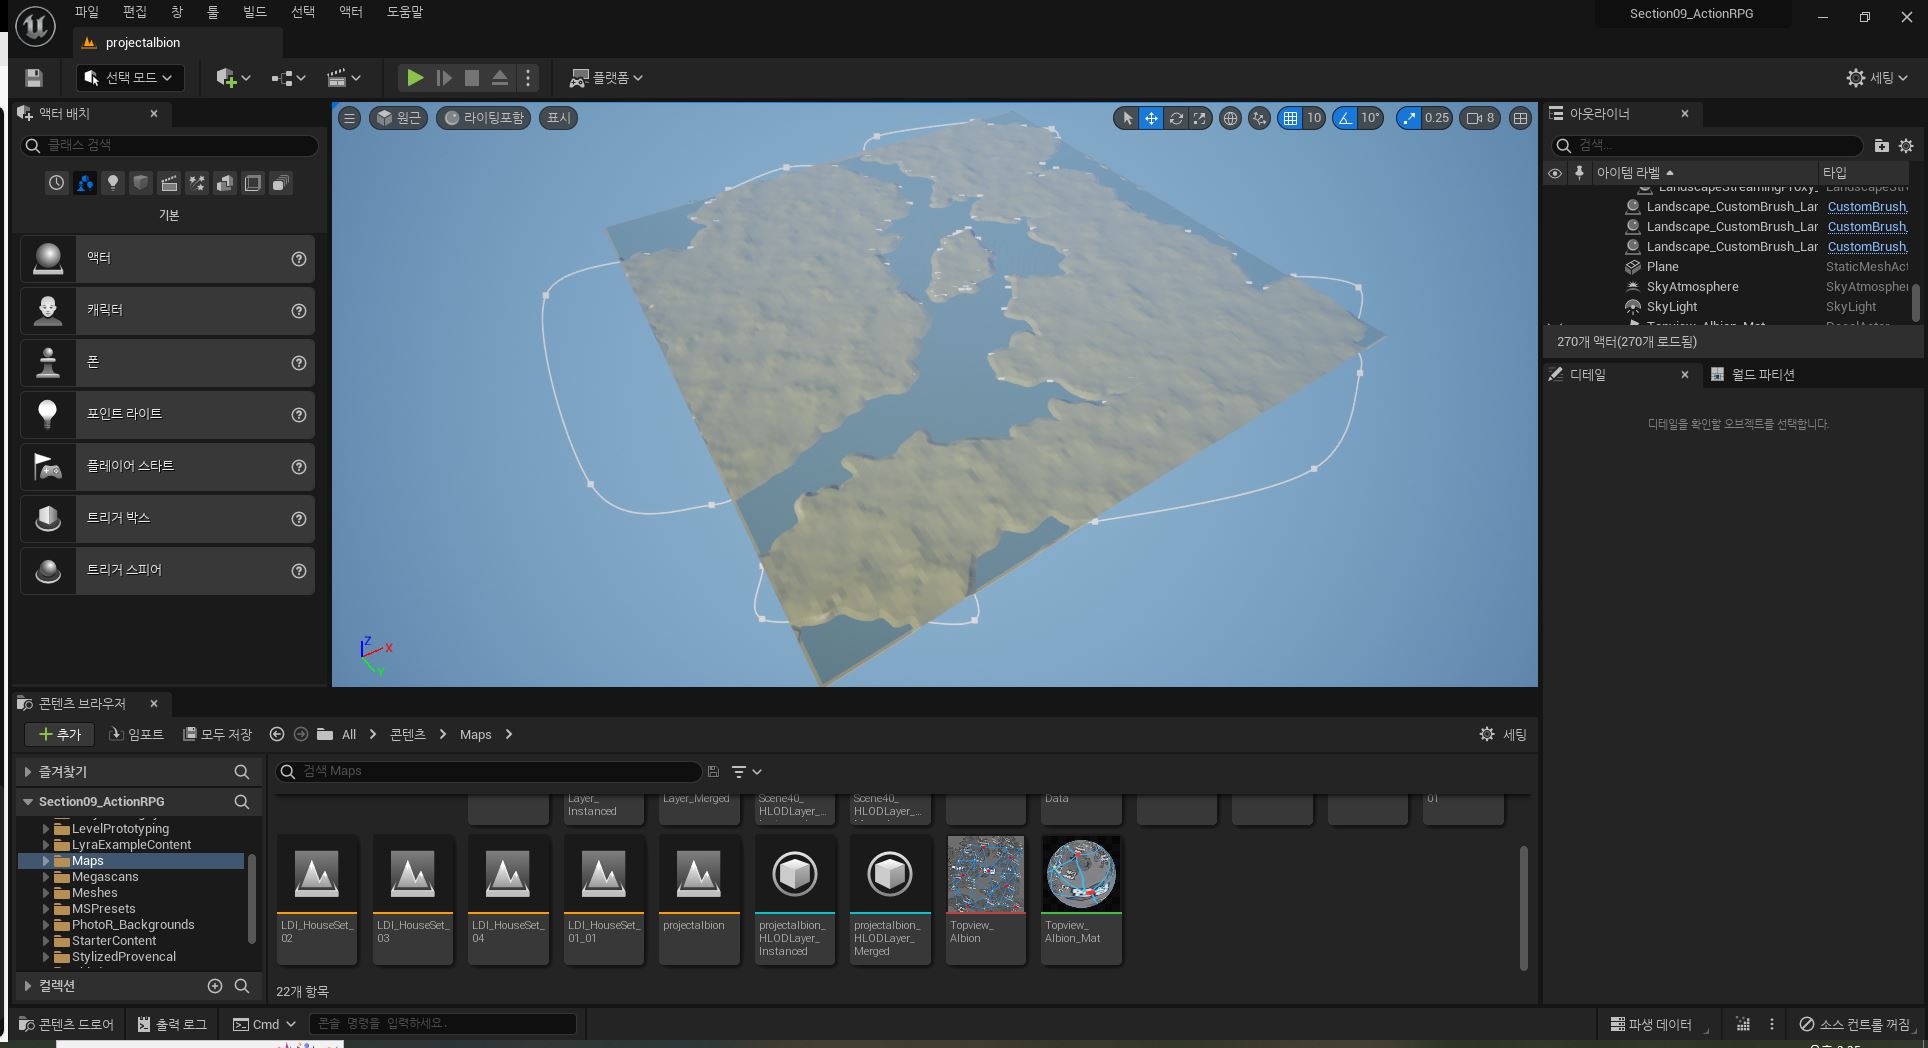Screen dimensions: 1928x1048
Task: Toggle scale snapping in viewport
Action: click(1410, 118)
